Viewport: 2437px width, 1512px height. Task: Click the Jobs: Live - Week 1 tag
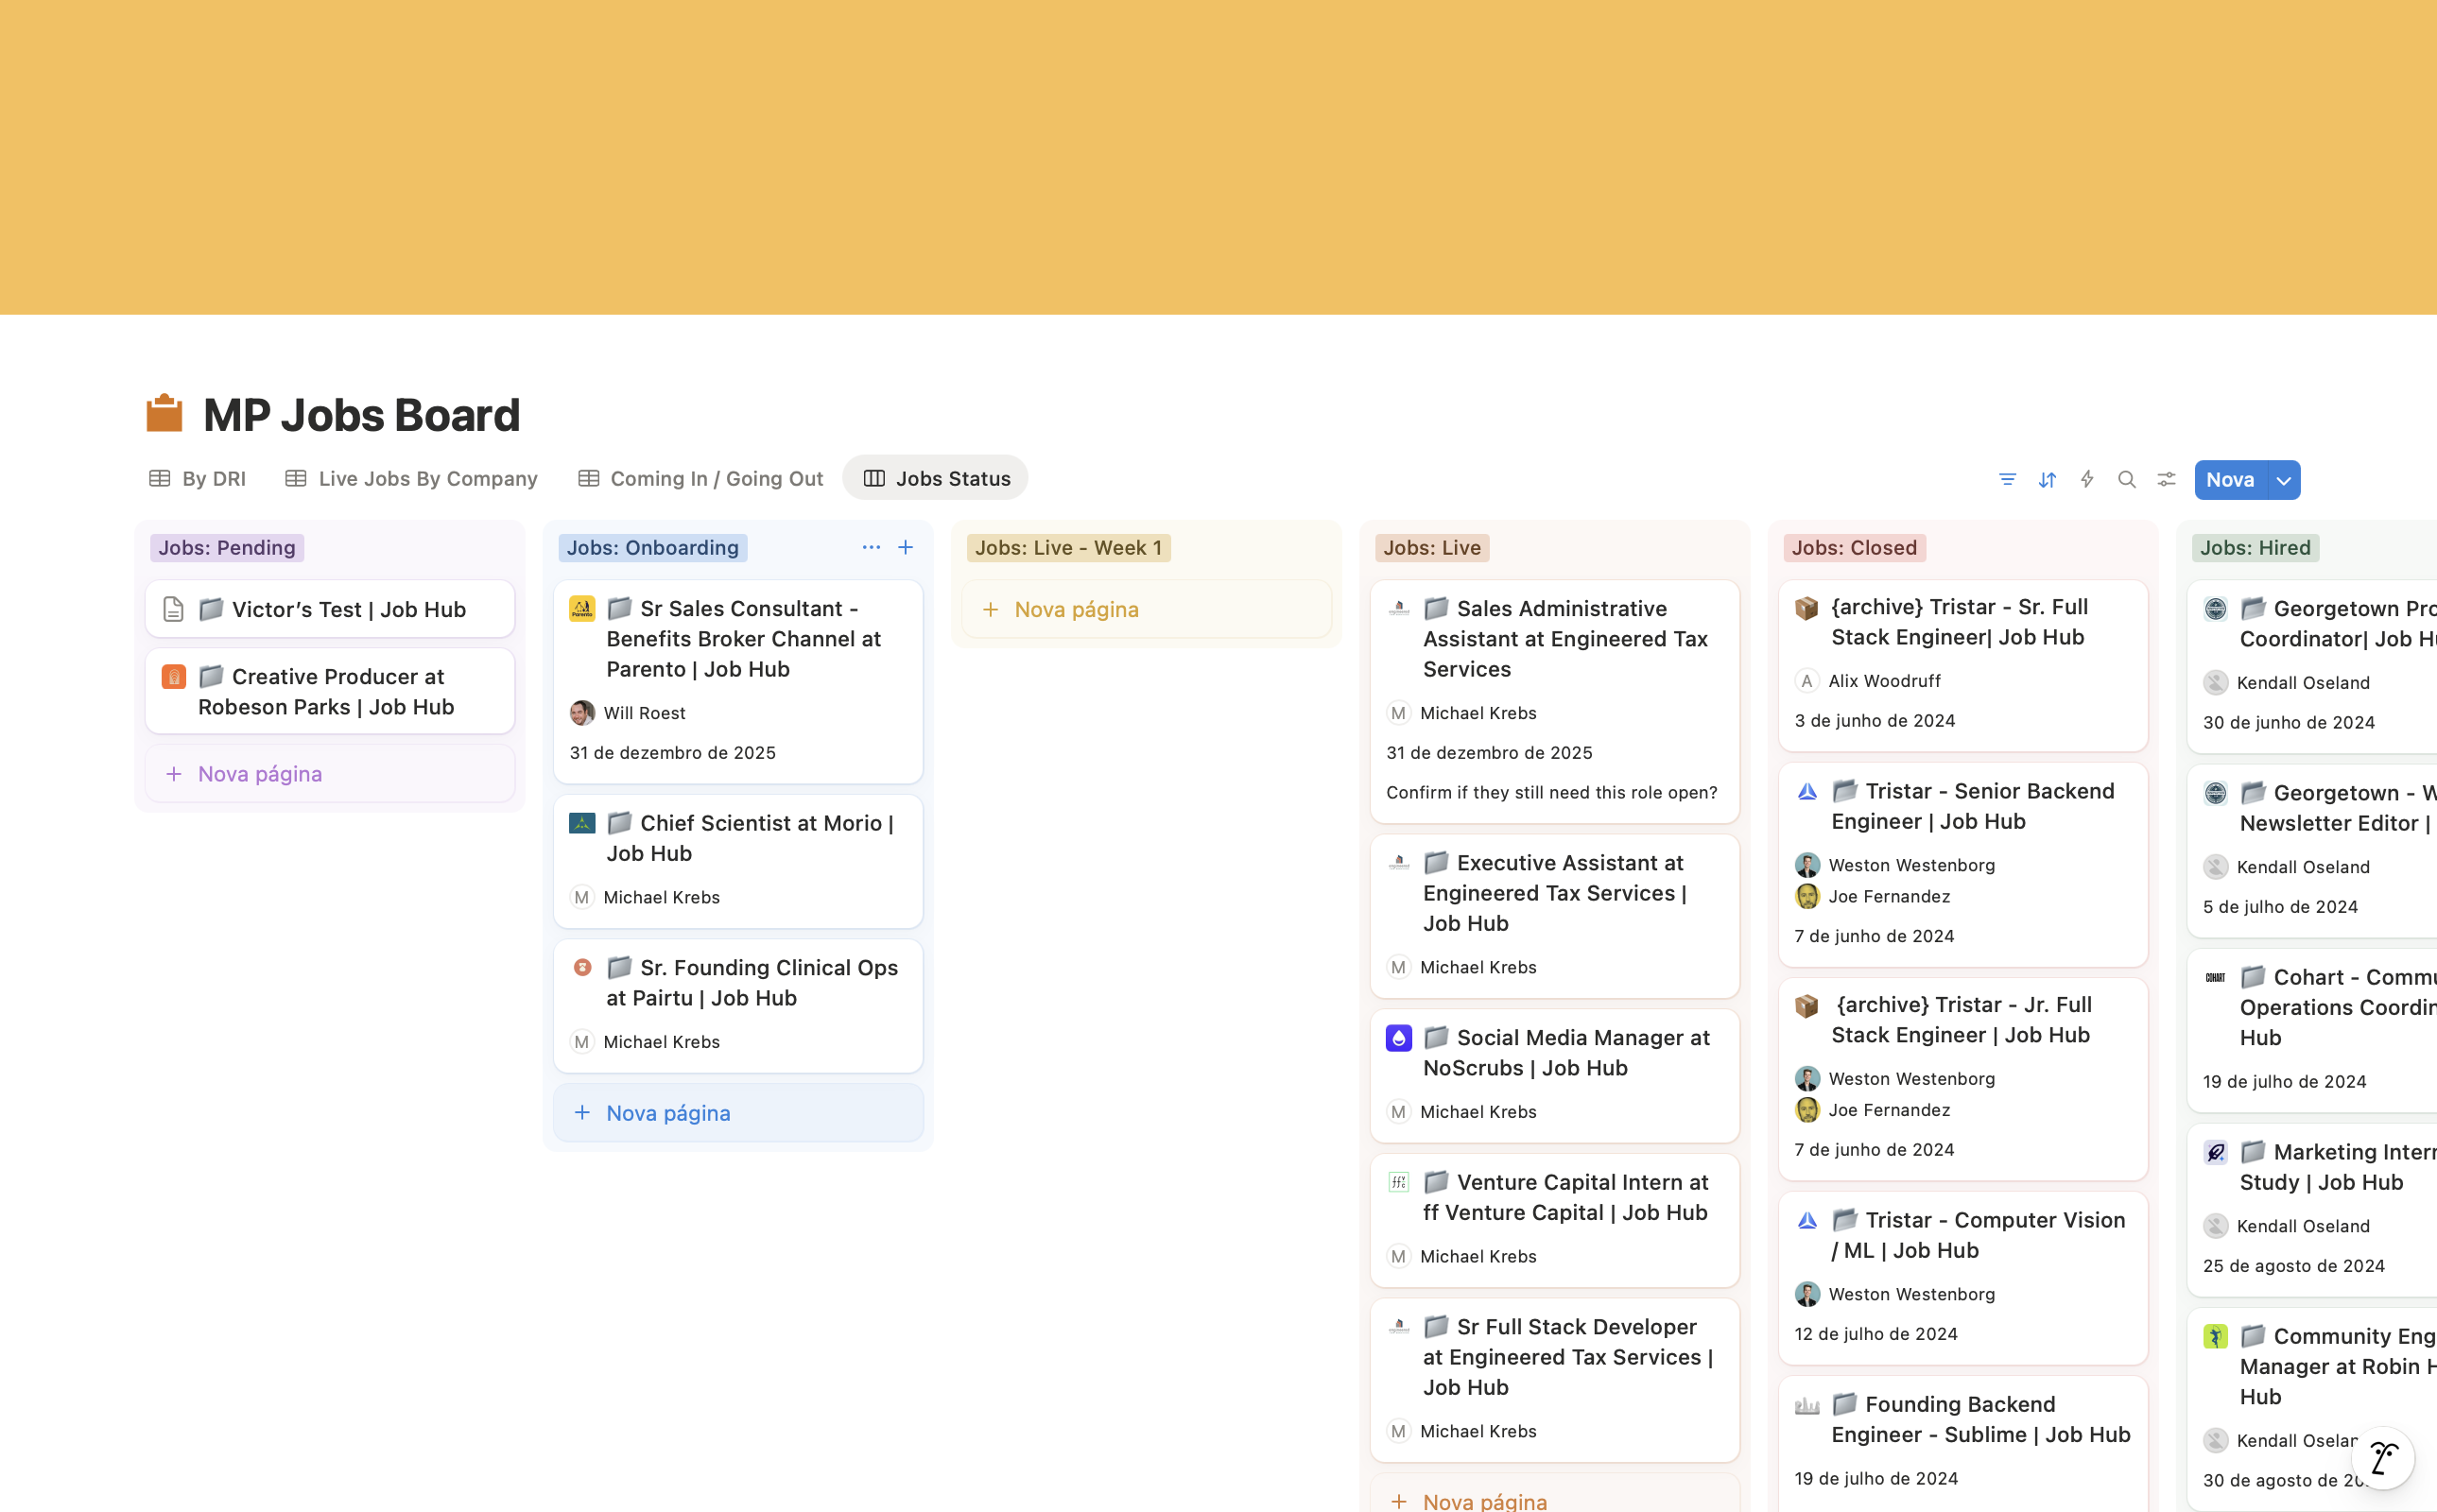coord(1067,548)
